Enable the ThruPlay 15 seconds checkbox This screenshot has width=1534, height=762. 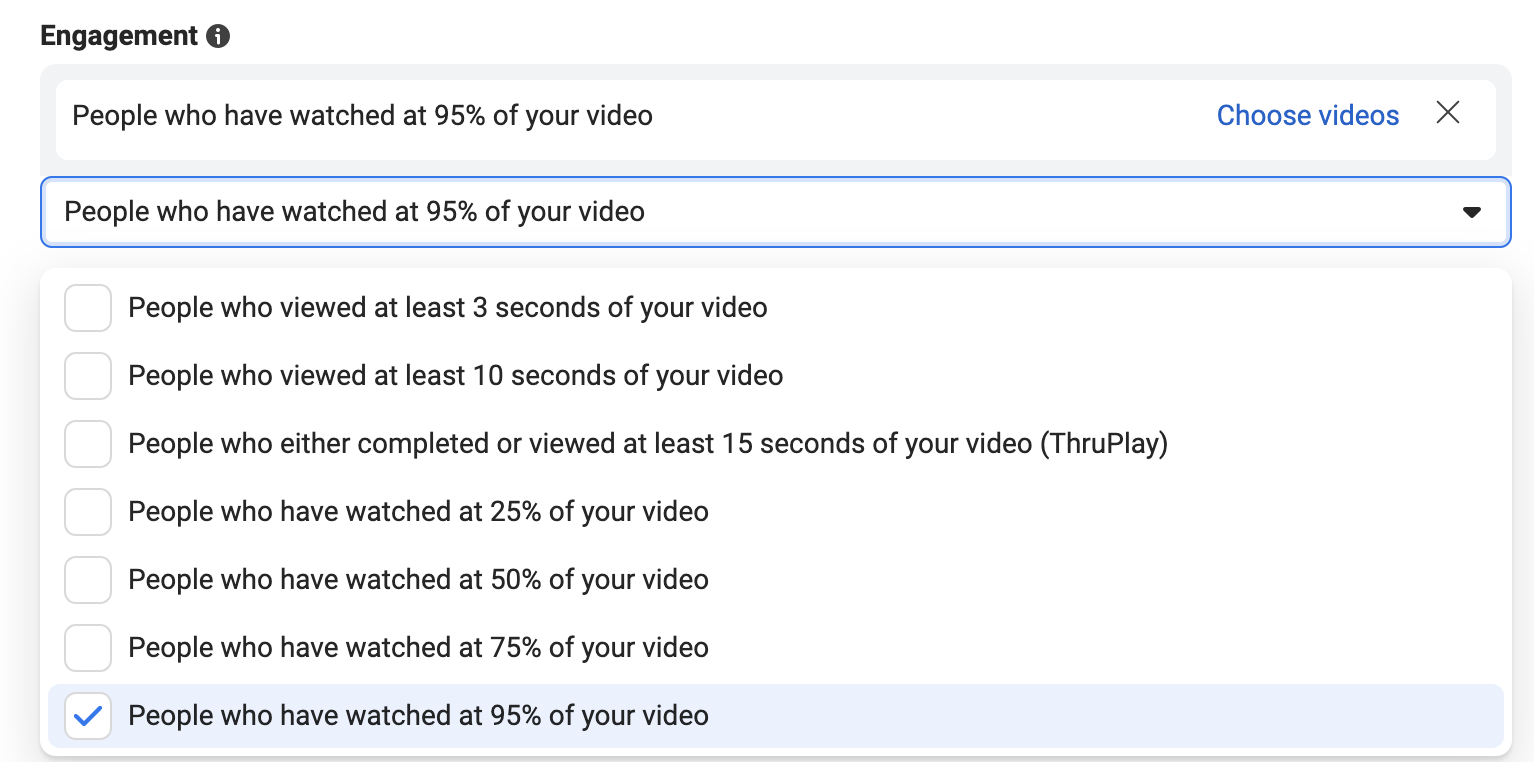[x=88, y=444]
